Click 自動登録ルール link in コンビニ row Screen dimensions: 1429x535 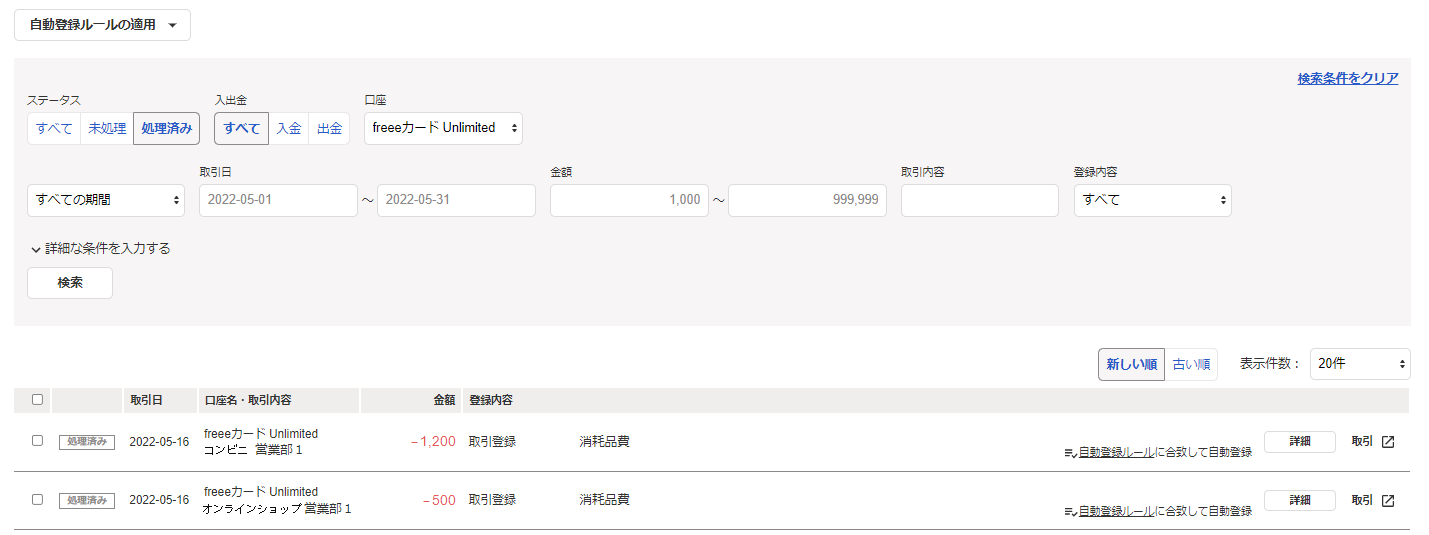coord(1116,452)
